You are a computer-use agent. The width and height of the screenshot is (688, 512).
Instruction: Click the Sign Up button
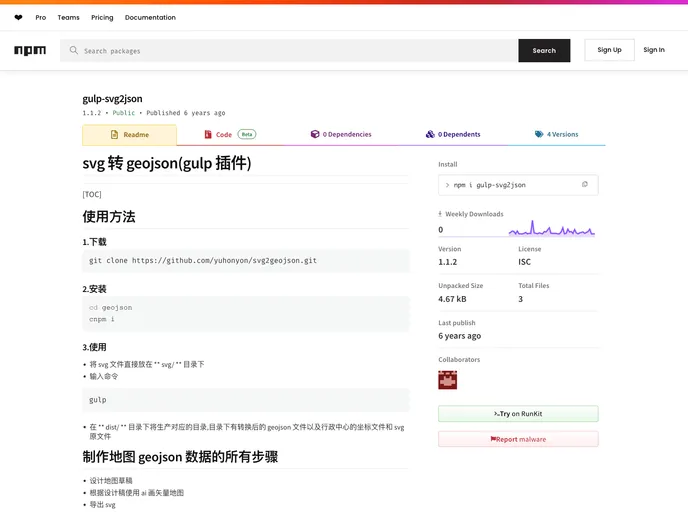(609, 50)
